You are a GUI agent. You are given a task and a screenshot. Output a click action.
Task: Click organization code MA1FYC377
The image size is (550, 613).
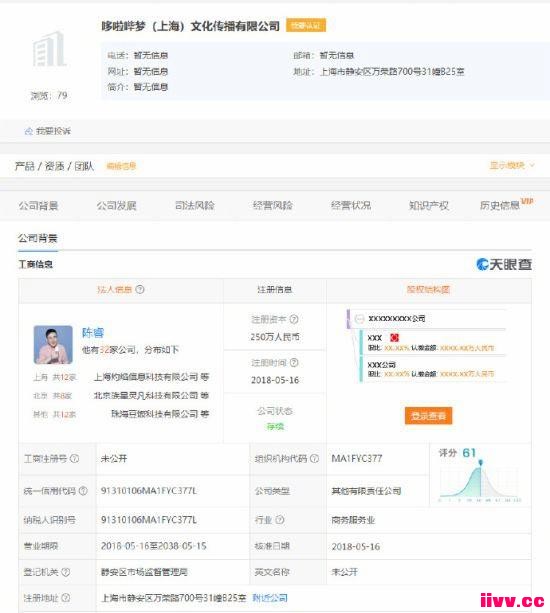pos(357,458)
